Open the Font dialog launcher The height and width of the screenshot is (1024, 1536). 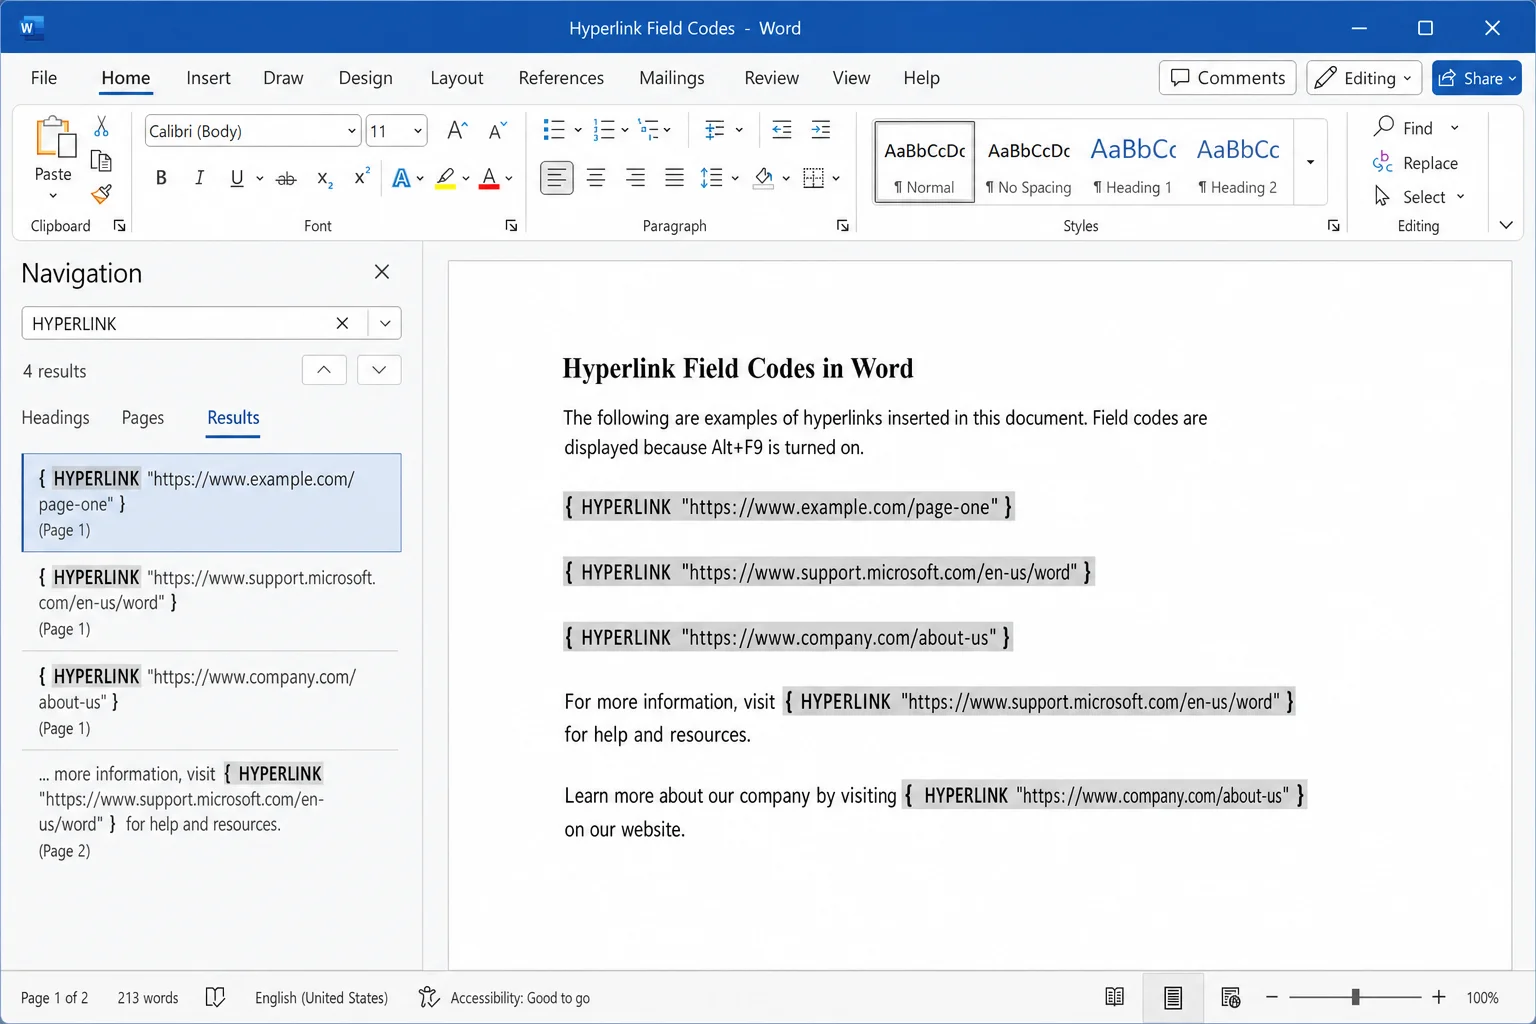511,226
